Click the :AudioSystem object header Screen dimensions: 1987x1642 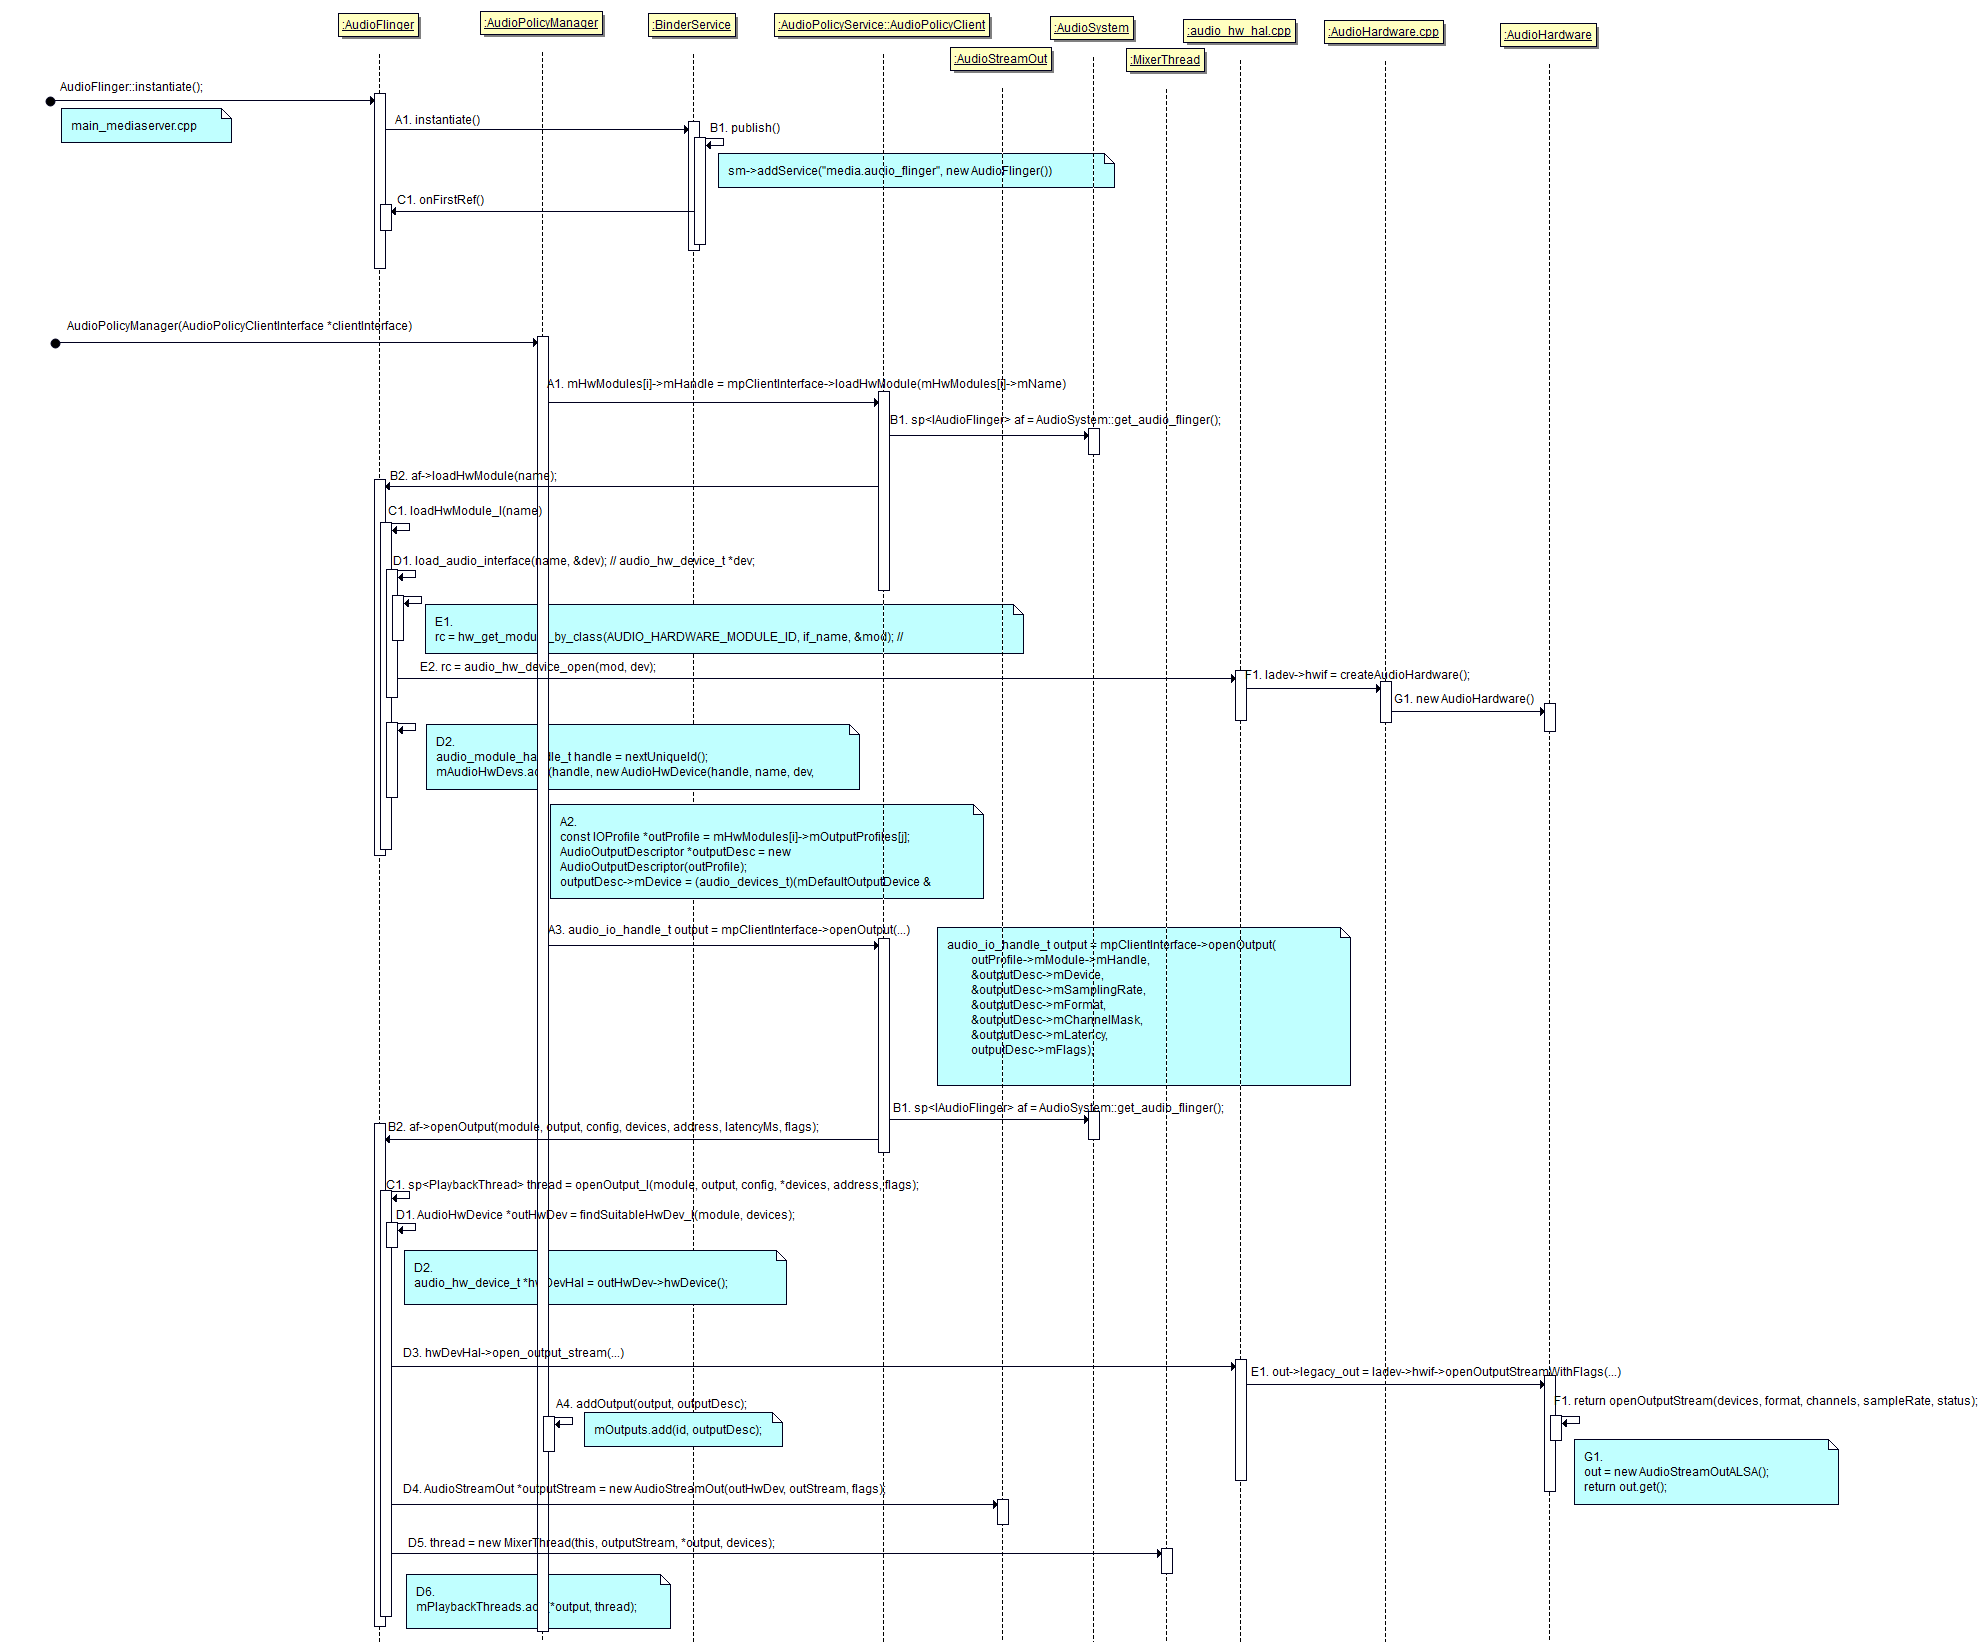pos(1092,28)
